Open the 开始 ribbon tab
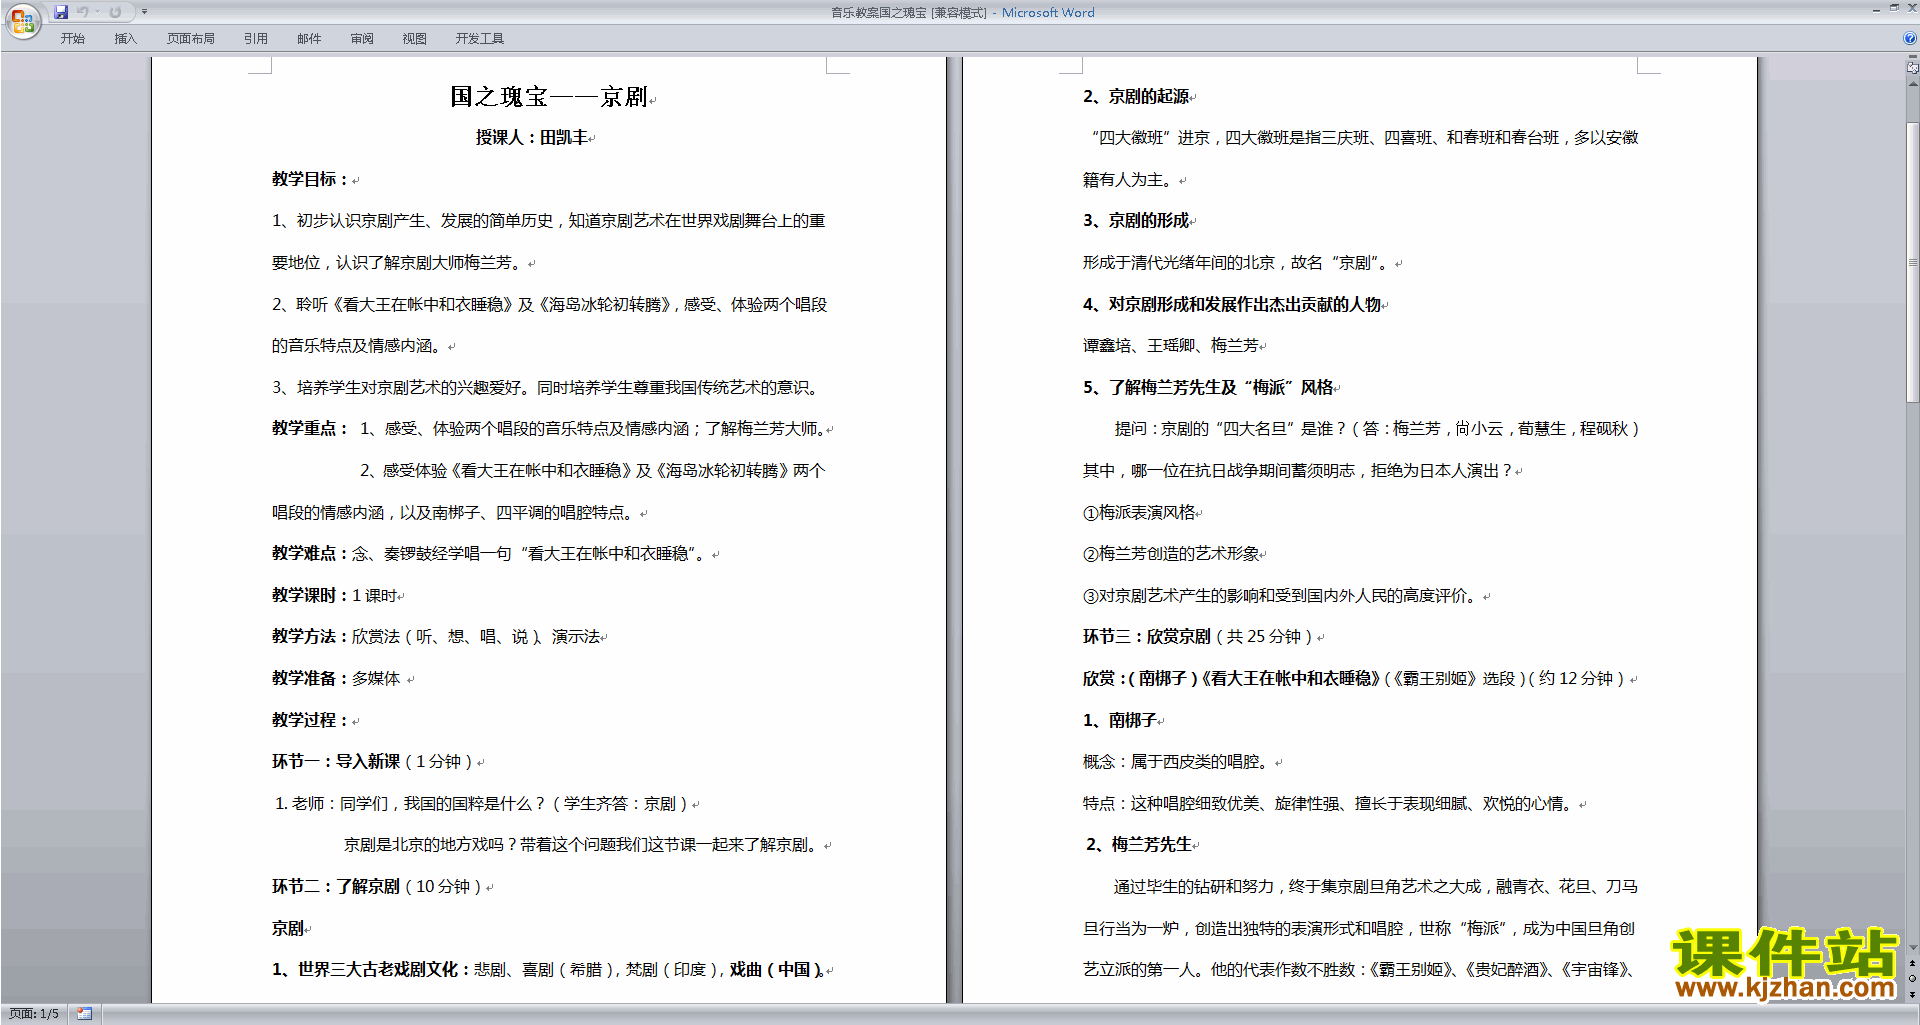This screenshot has height=1025, width=1920. (72, 38)
